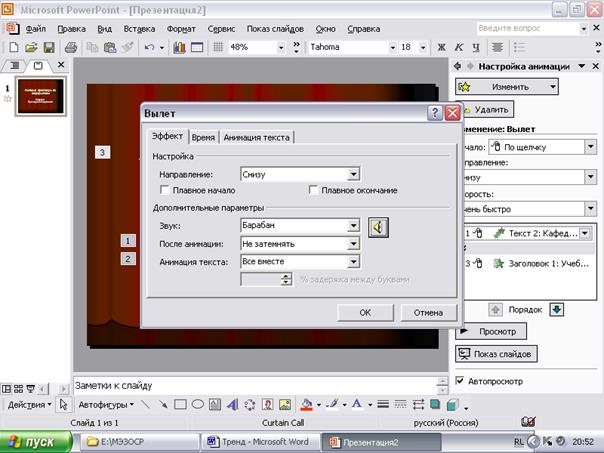Confirm the dialog with OK
Viewport: 604px width, 453px height.
point(365,312)
